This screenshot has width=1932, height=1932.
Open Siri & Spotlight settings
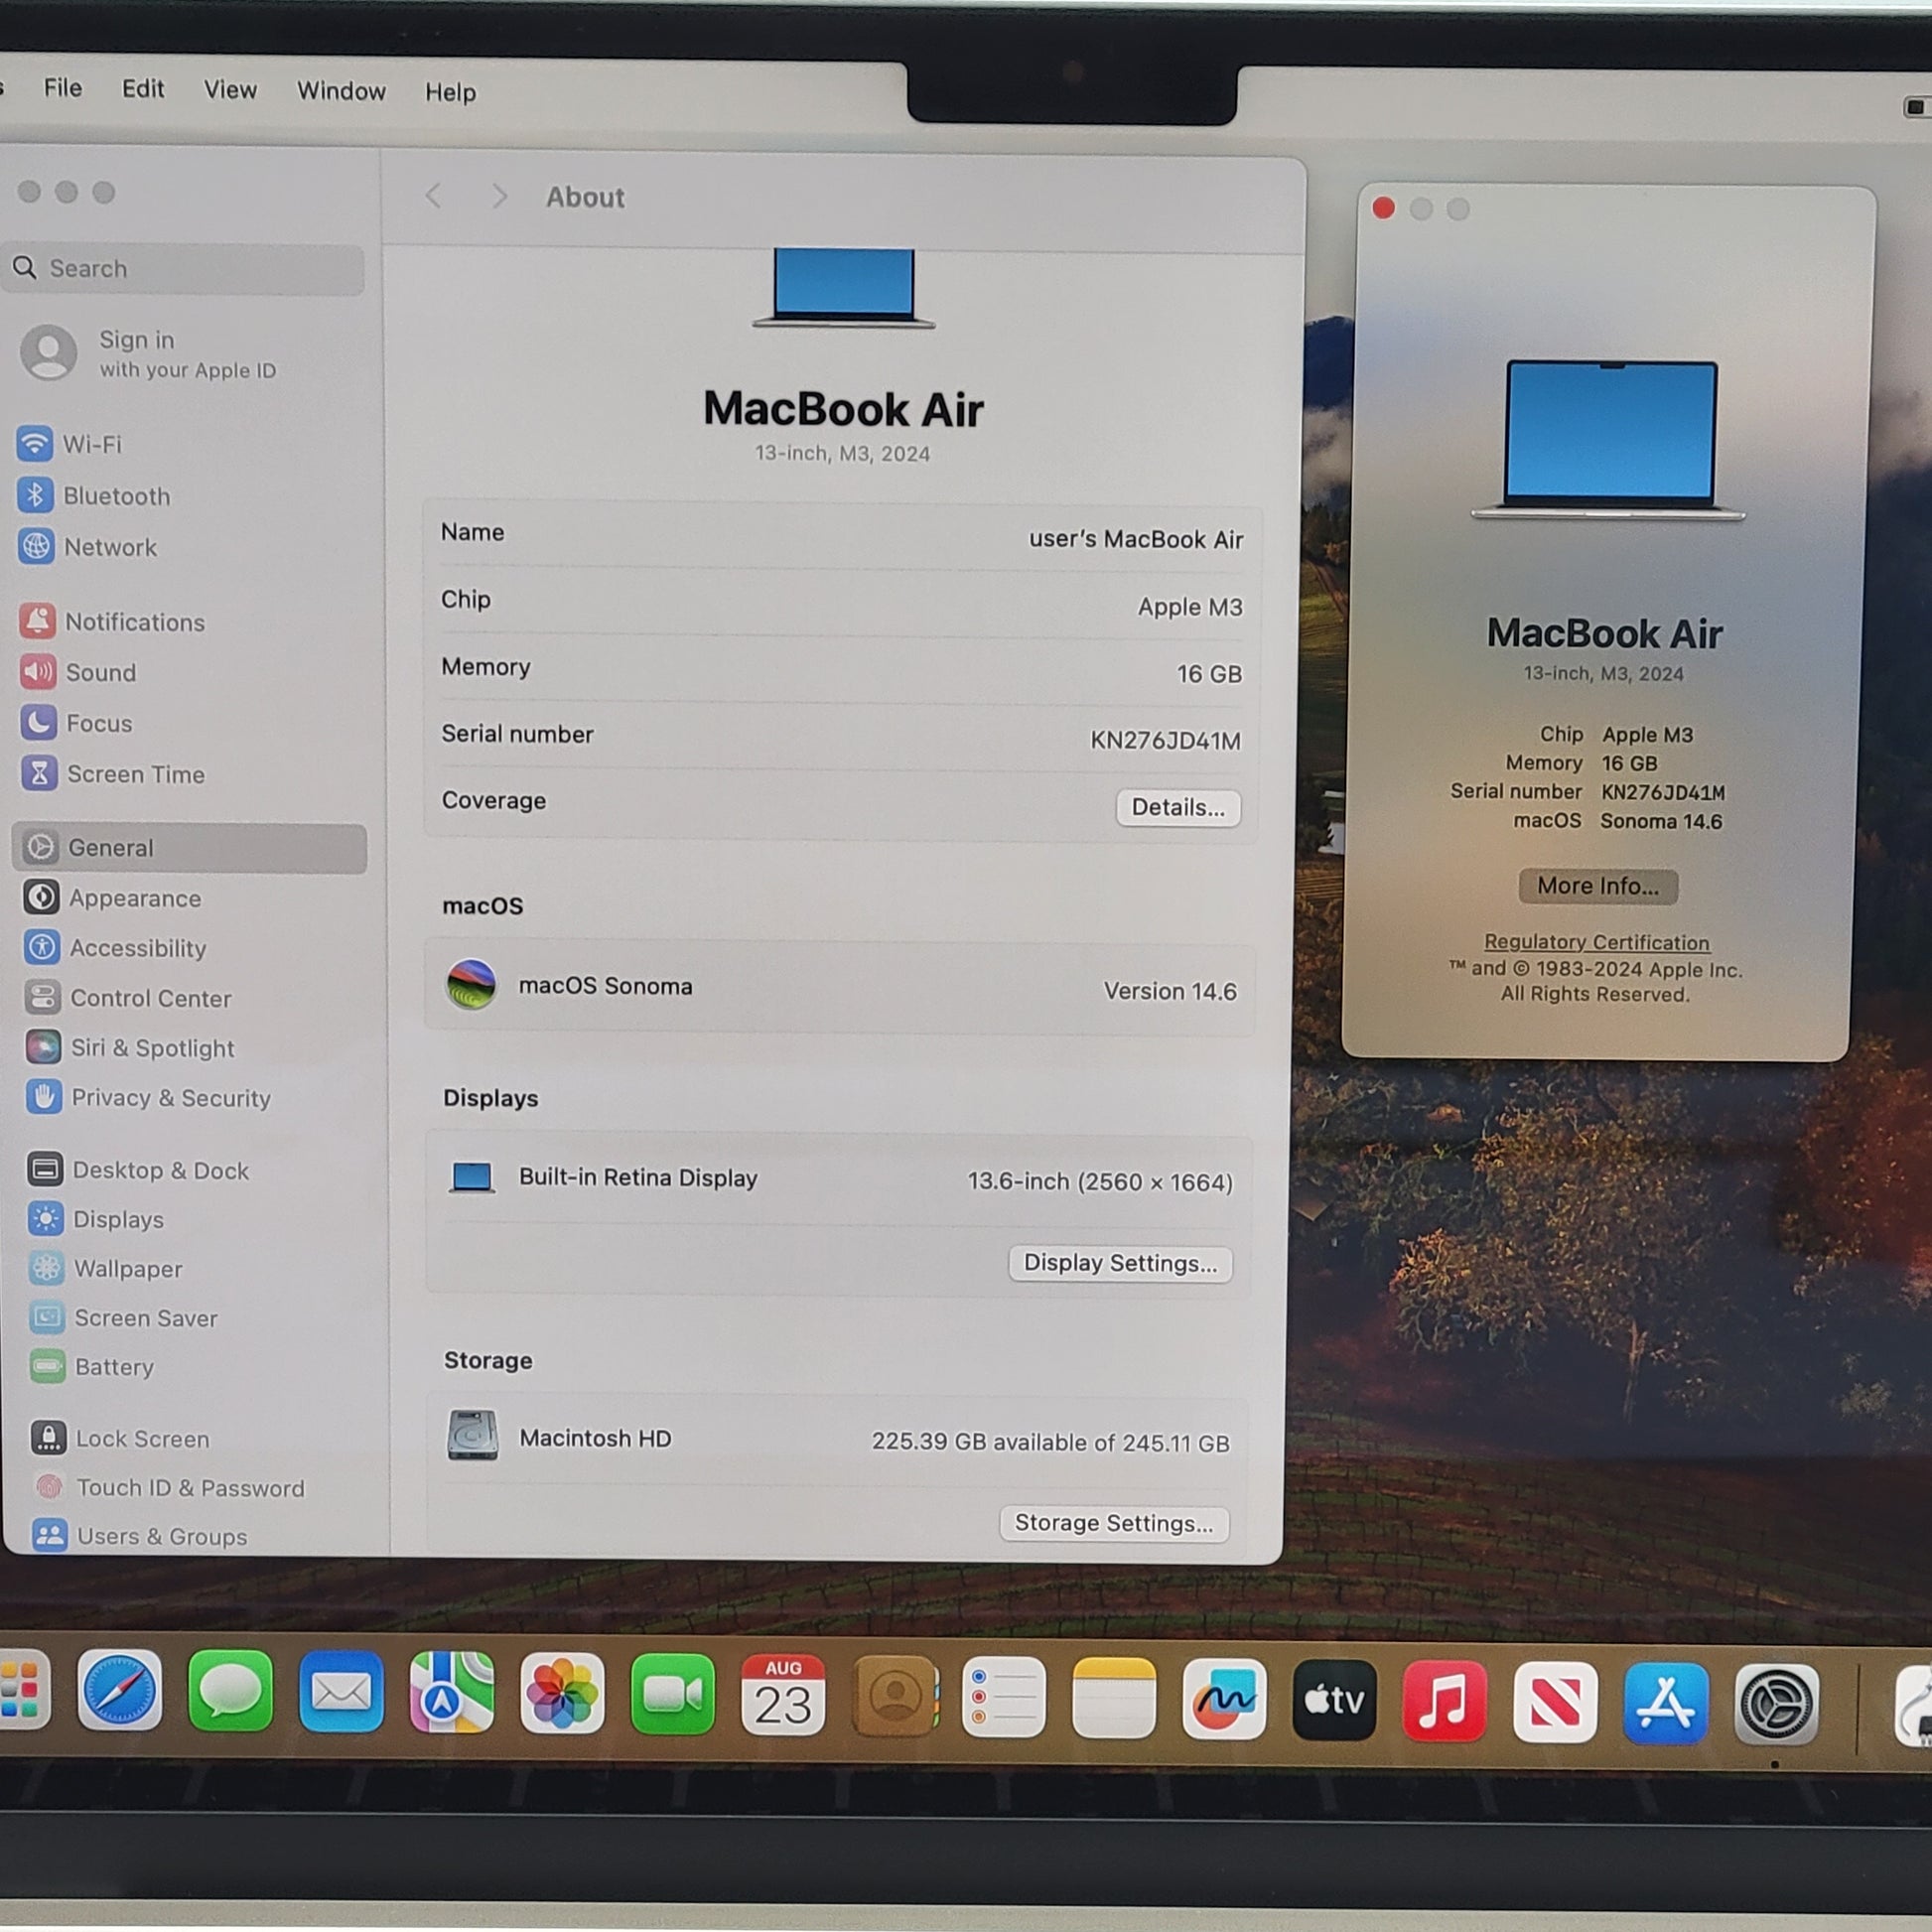(130, 1048)
